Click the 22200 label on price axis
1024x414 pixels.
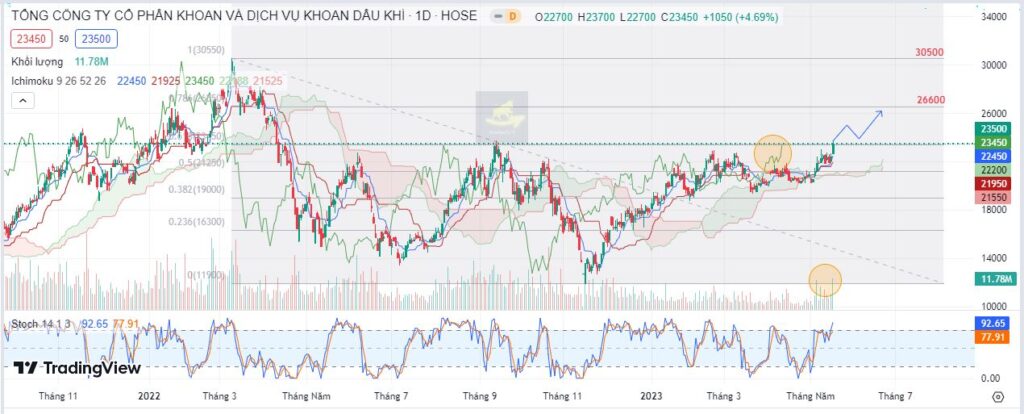pyautogui.click(x=993, y=170)
